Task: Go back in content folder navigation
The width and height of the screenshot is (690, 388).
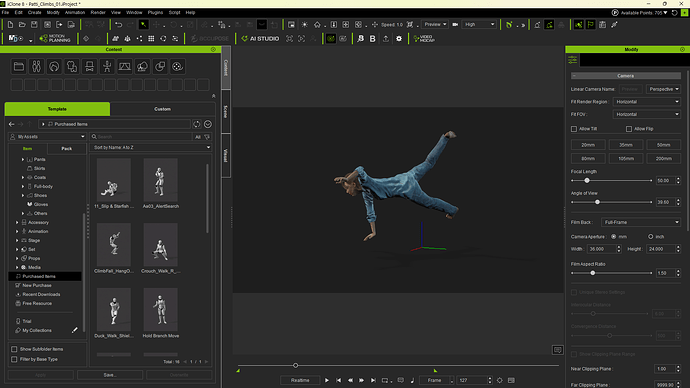Action: click(11, 124)
